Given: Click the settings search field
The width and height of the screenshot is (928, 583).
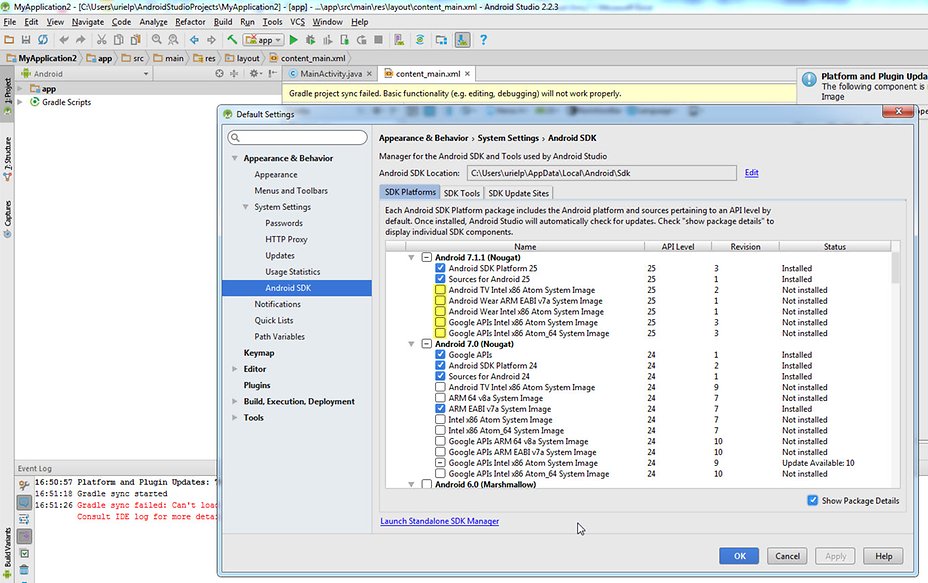Looking at the screenshot, I should click(x=297, y=137).
